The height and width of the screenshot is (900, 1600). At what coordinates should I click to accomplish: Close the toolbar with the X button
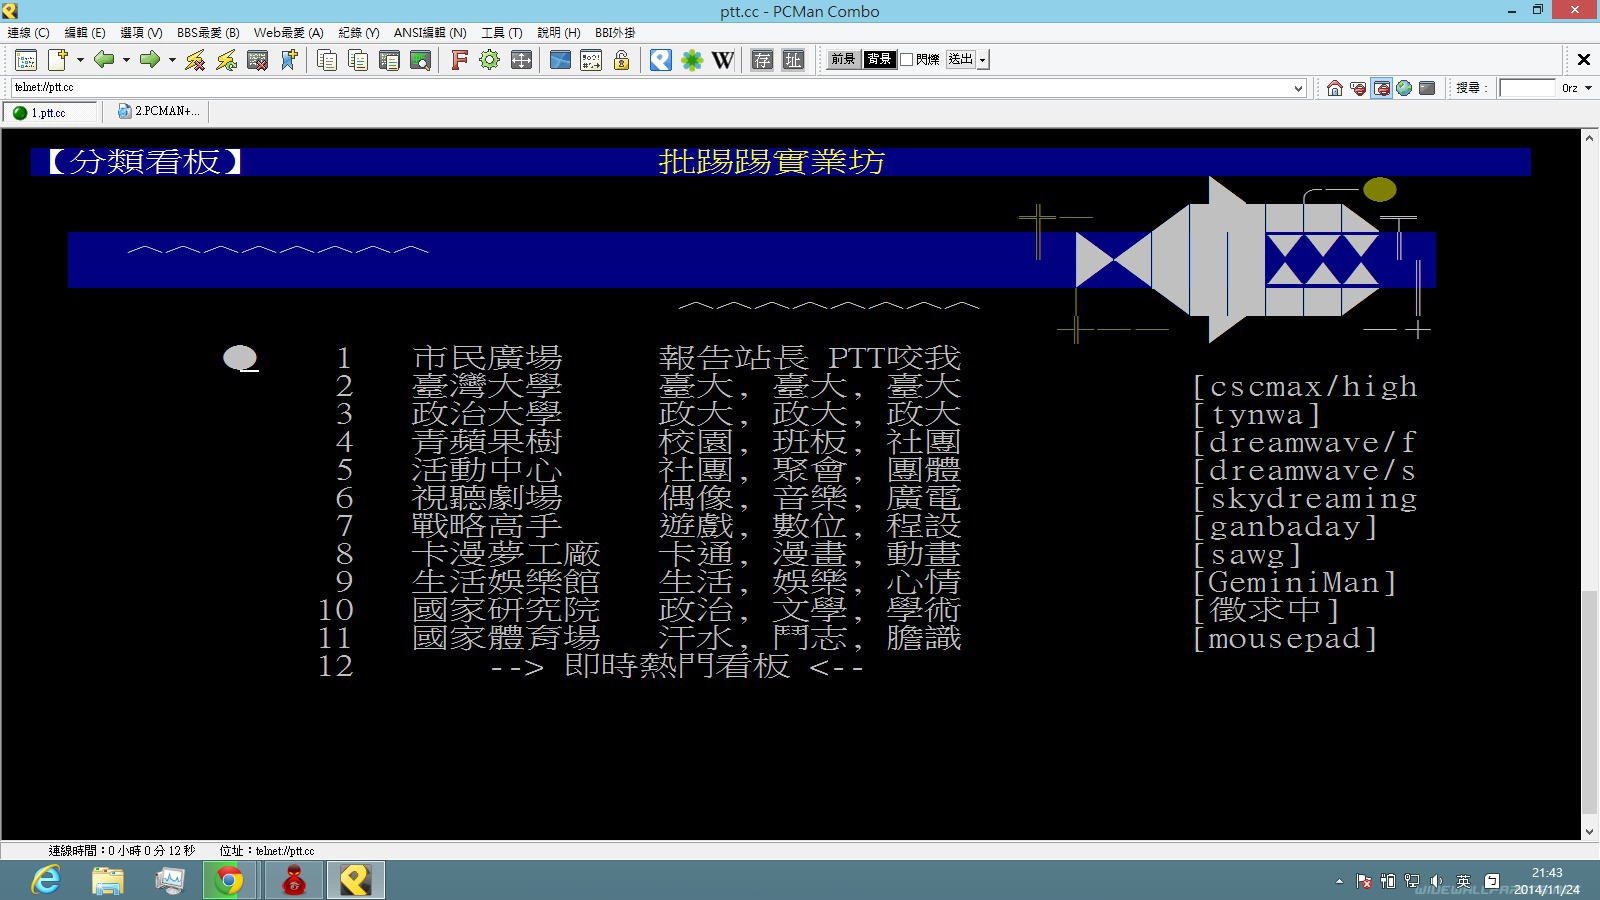point(1584,60)
